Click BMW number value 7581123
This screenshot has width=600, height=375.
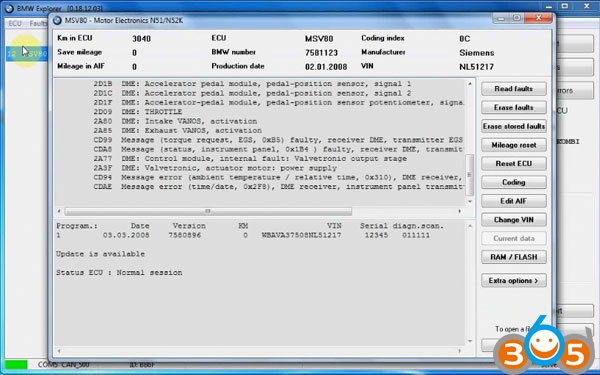tap(321, 53)
